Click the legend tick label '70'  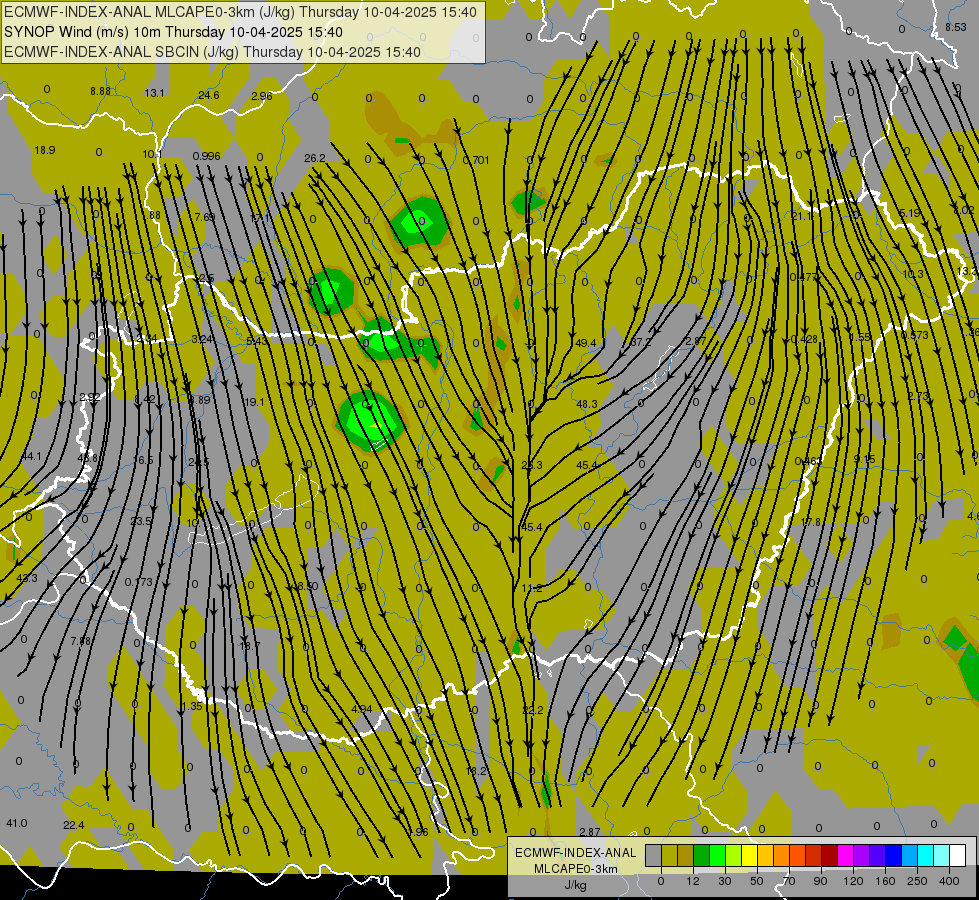pyautogui.click(x=789, y=881)
